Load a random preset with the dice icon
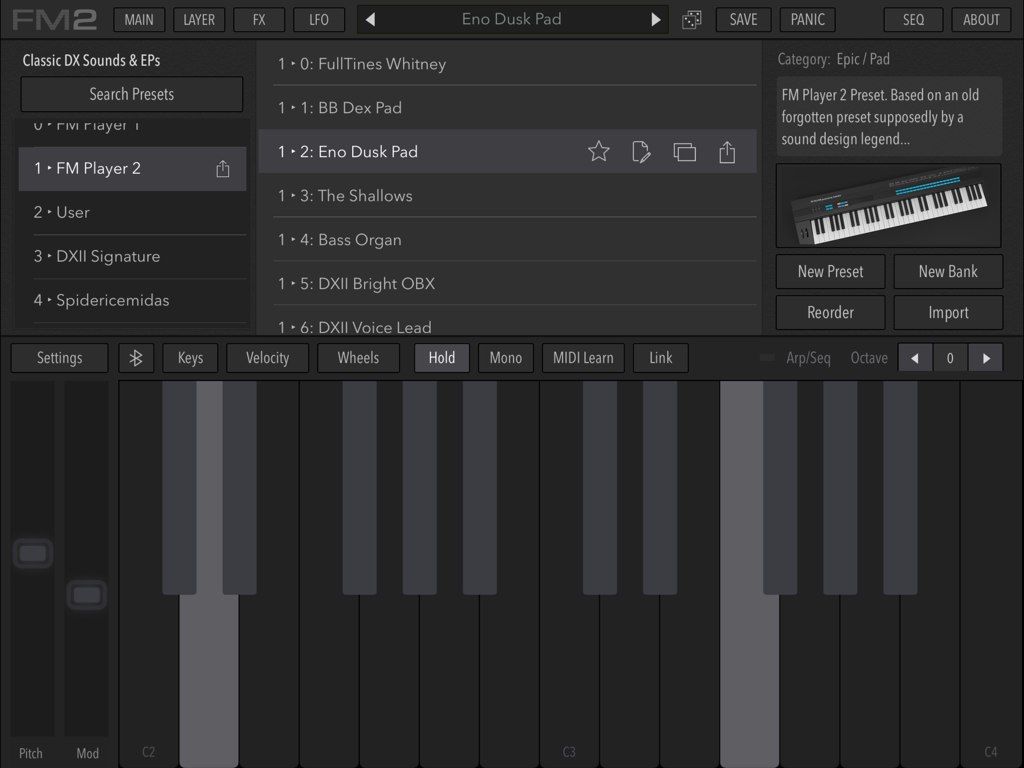 (692, 19)
